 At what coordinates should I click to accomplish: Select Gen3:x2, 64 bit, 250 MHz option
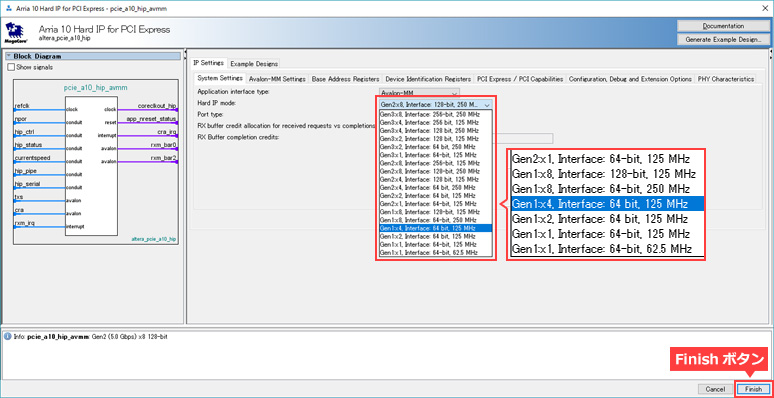[x=435, y=147]
